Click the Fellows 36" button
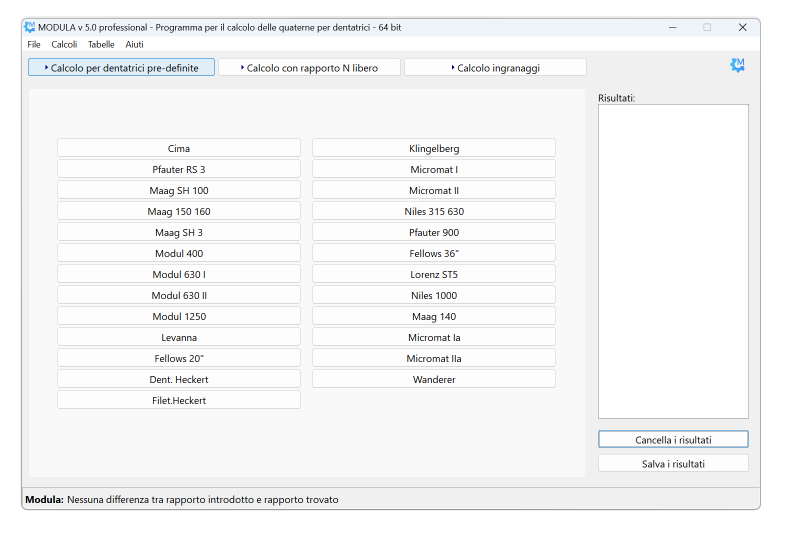This screenshot has height=535, width=793. coord(434,253)
